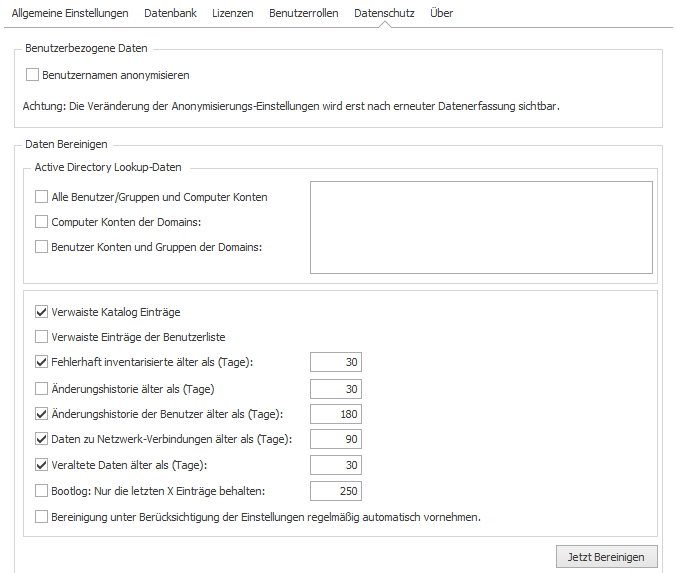The height and width of the screenshot is (573, 676).
Task: Enable Änderungshistorie älter als (Tage) checkbox
Action: click(x=41, y=389)
